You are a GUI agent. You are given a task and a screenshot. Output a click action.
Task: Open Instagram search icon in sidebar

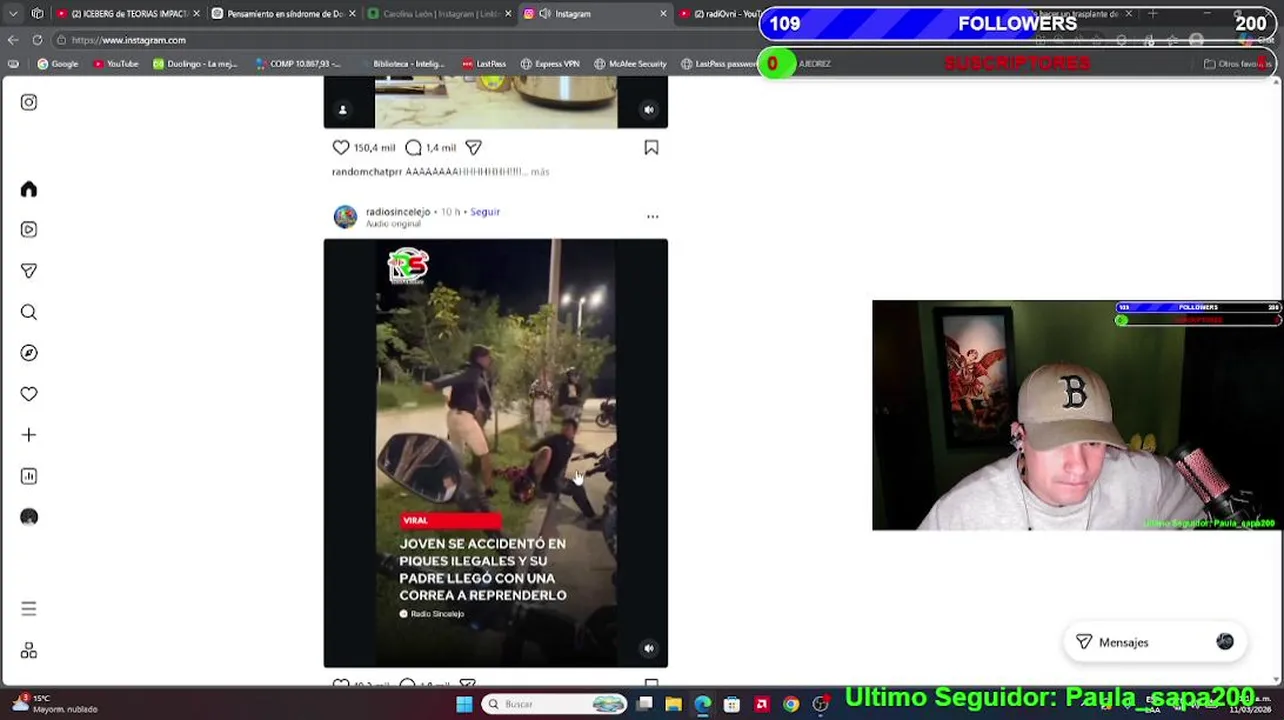(x=29, y=312)
